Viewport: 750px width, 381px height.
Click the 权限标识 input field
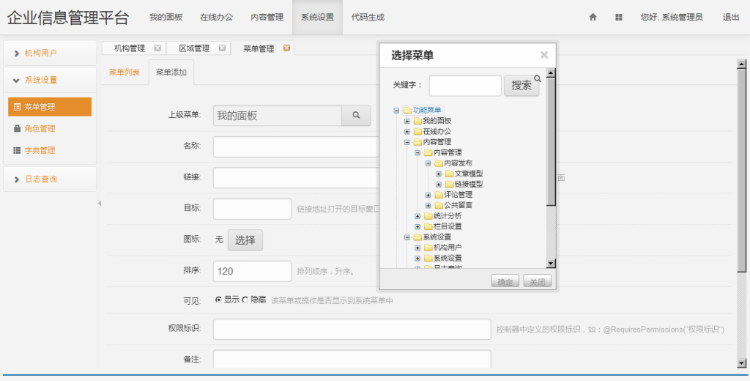tap(352, 329)
